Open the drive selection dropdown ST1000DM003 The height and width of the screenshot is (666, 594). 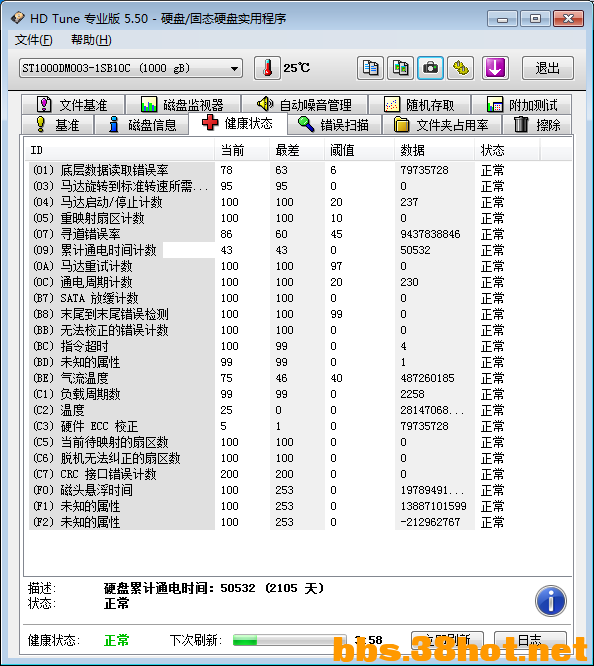tap(131, 68)
